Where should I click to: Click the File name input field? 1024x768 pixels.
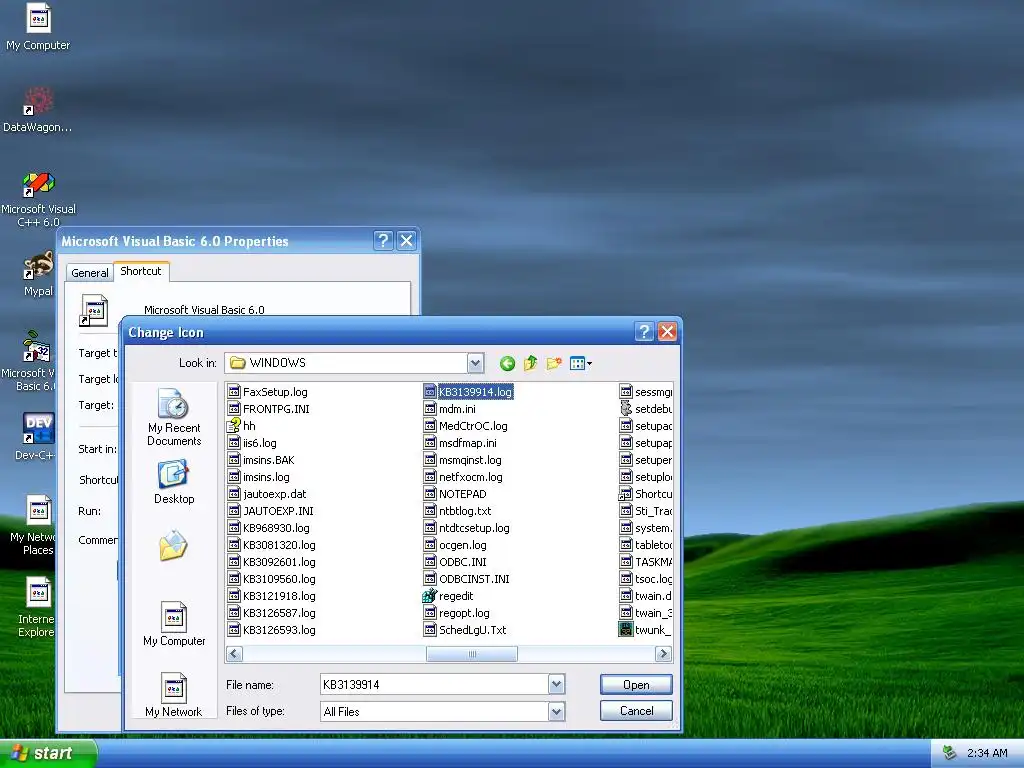click(435, 684)
